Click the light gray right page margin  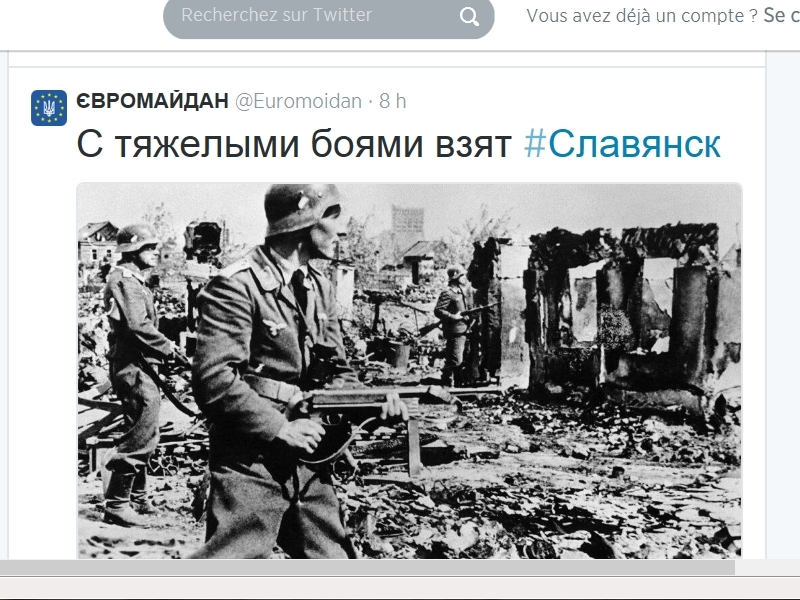click(x=783, y=306)
